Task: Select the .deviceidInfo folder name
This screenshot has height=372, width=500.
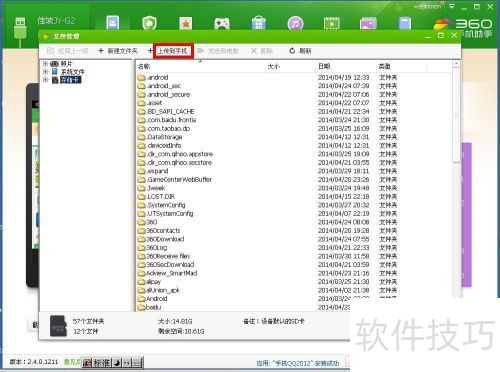Action: coord(164,146)
